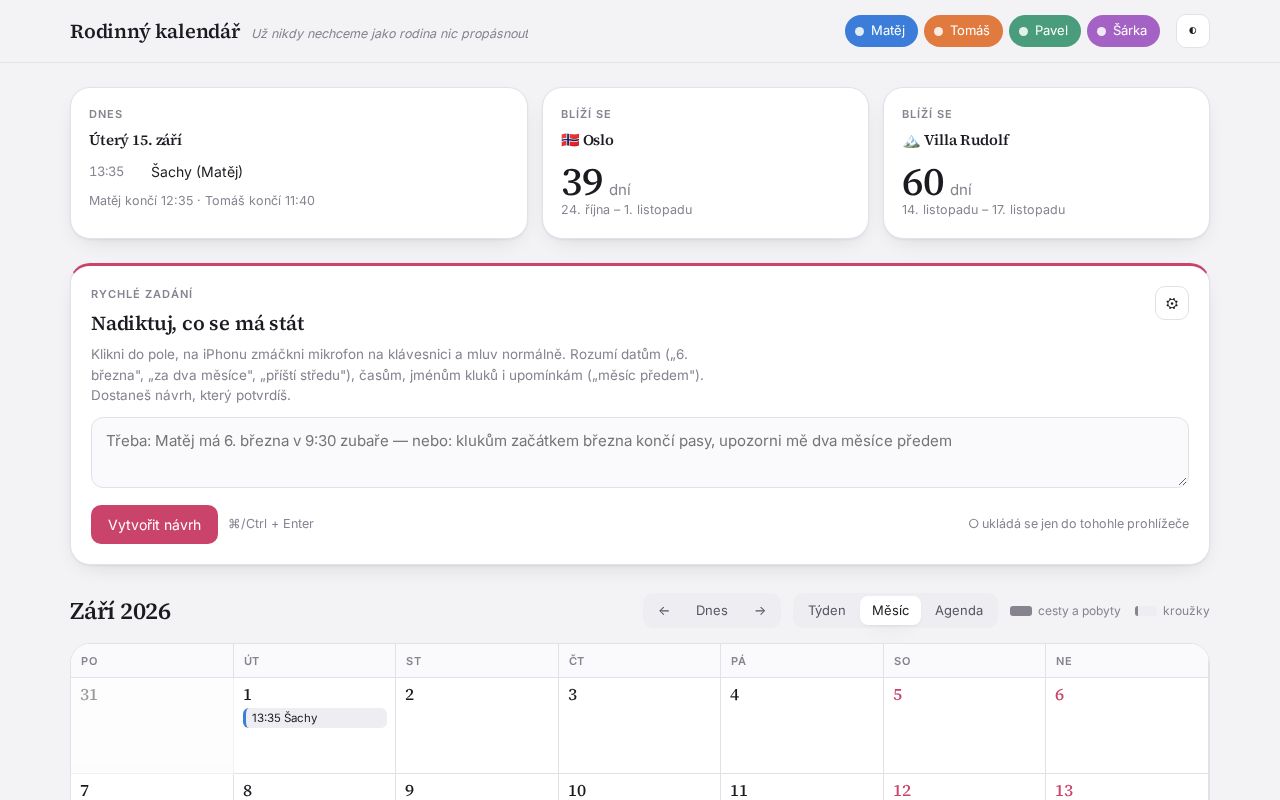Click the 'Už nikdy nechceme...' subtitle

(390, 34)
